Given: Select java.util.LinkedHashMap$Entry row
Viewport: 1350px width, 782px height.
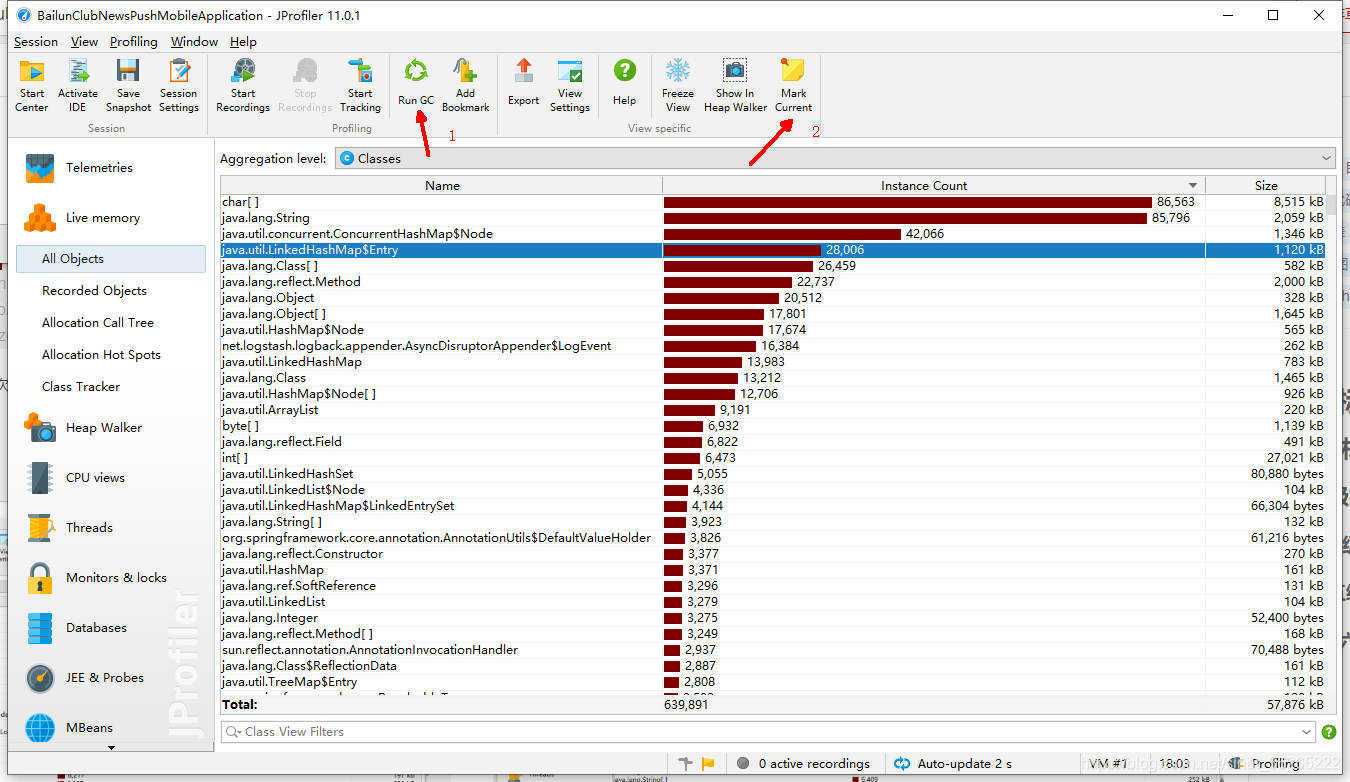Looking at the screenshot, I should coord(773,250).
